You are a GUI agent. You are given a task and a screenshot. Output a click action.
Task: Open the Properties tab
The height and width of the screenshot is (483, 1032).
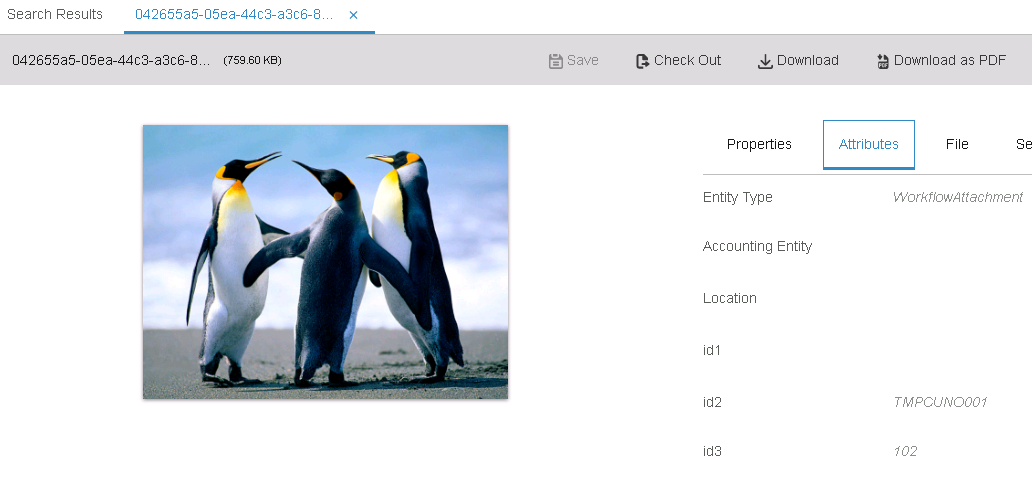coord(759,144)
